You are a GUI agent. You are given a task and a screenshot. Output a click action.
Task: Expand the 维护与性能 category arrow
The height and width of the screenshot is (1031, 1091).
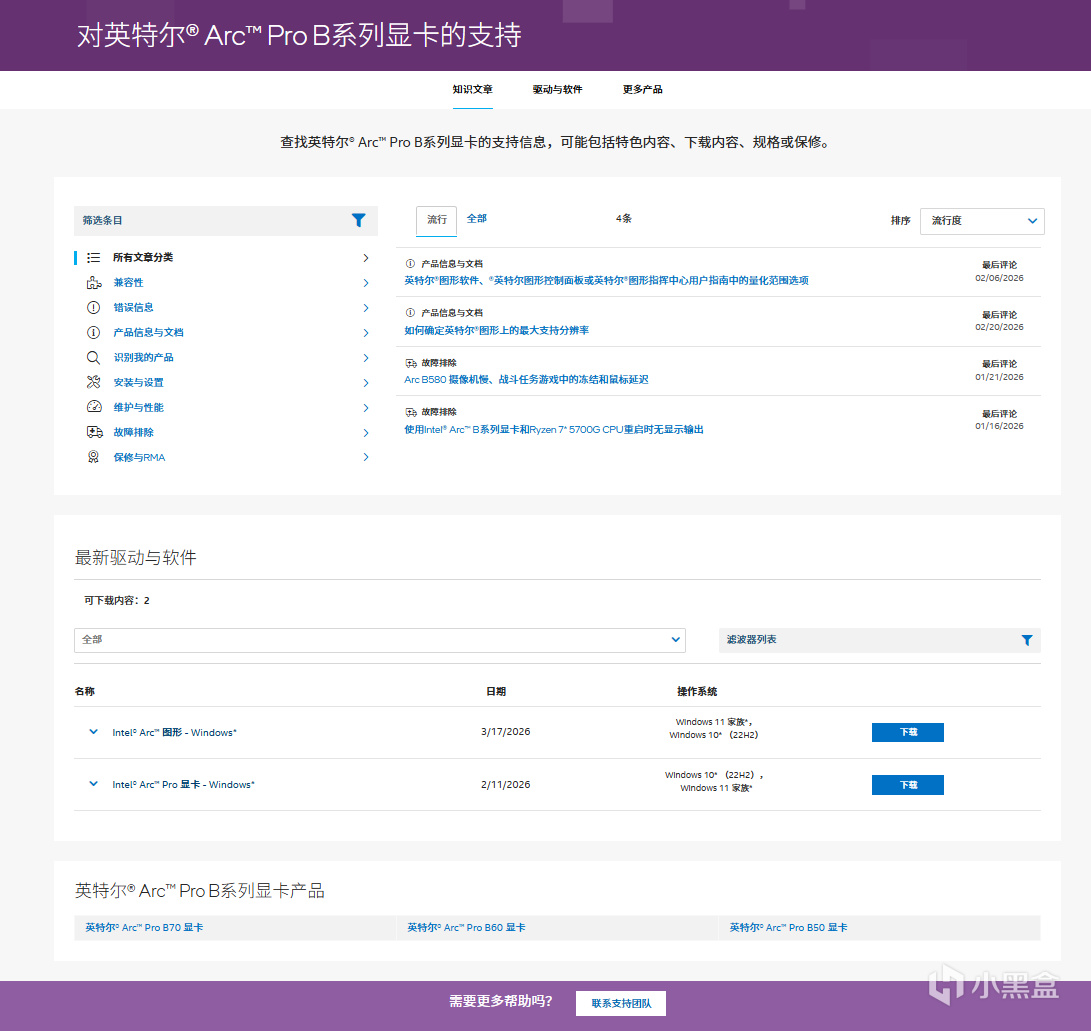click(x=366, y=408)
